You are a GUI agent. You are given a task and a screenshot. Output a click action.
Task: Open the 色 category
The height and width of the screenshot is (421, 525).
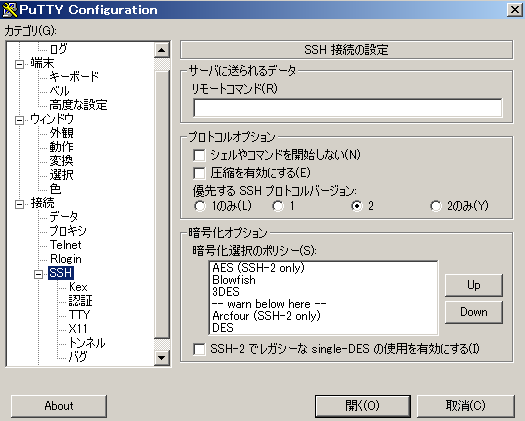(55, 189)
